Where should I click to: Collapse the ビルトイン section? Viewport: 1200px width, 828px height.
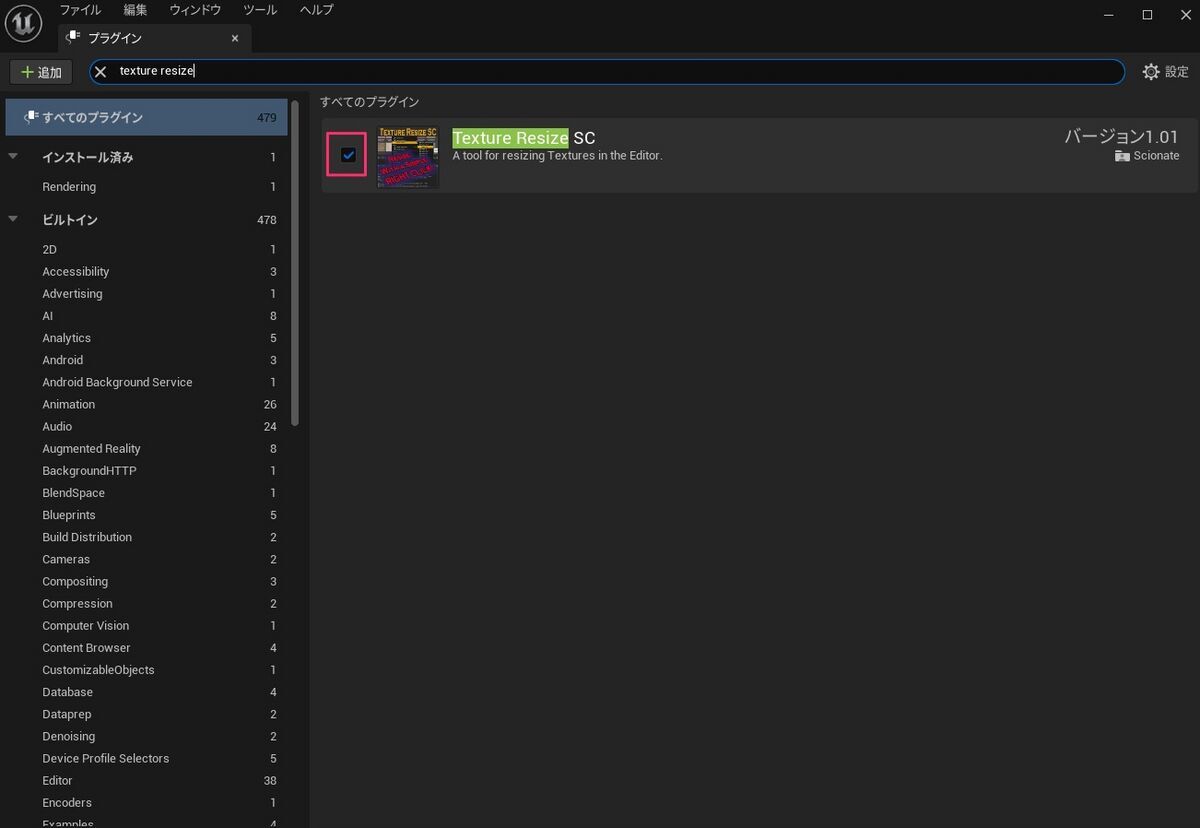tap(13, 219)
